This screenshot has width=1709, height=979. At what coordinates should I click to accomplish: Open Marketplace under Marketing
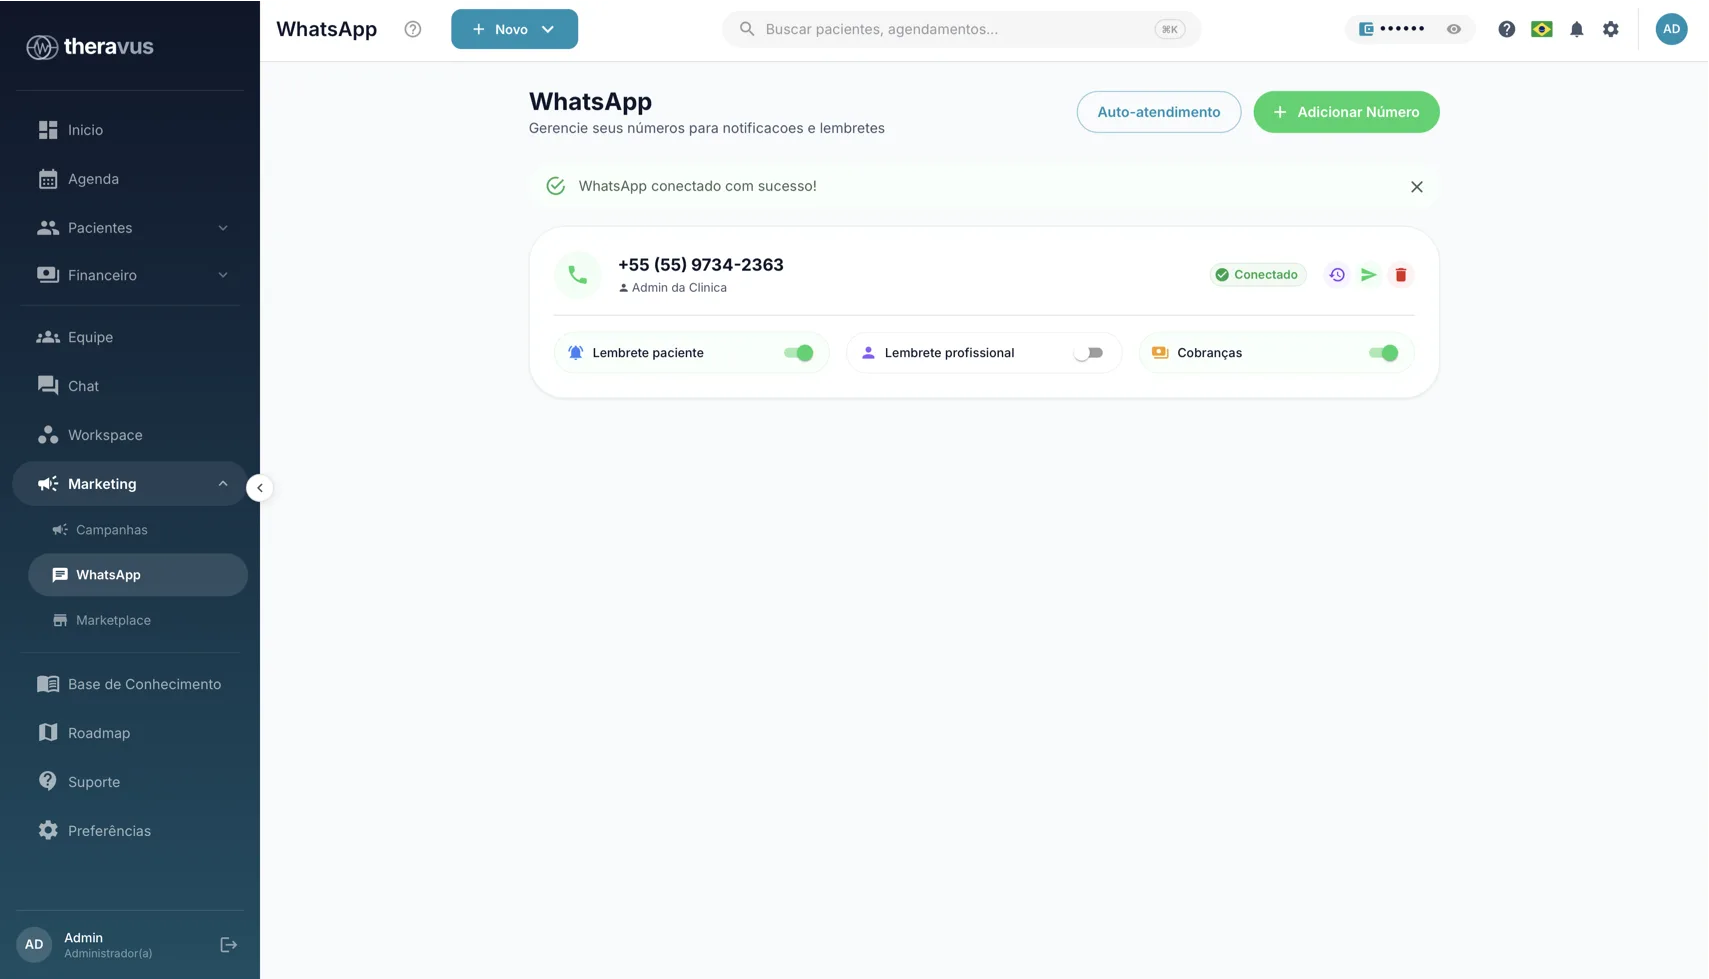(x=138, y=620)
